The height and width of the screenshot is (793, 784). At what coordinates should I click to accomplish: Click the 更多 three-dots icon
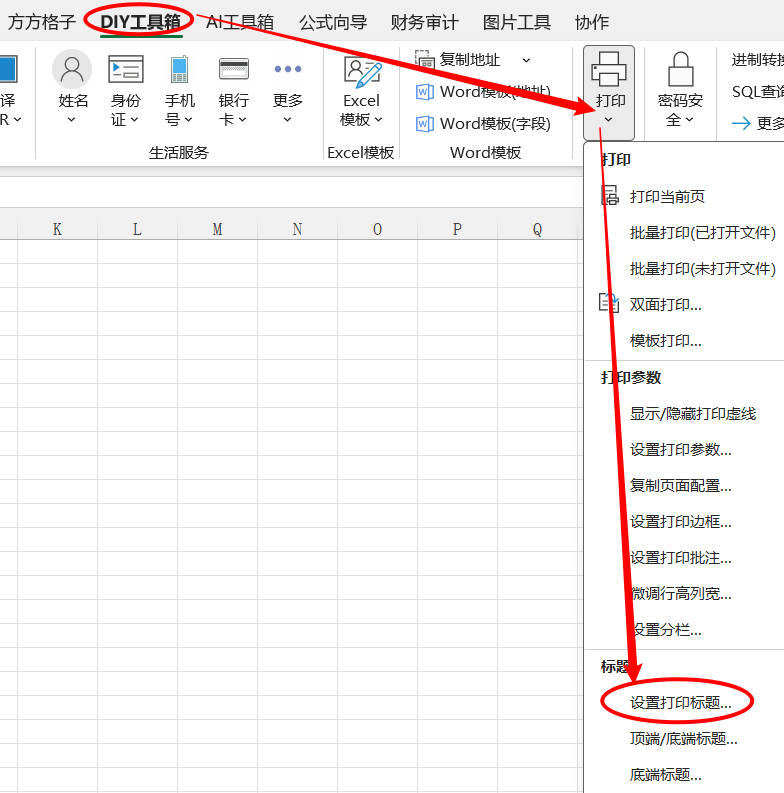(287, 69)
